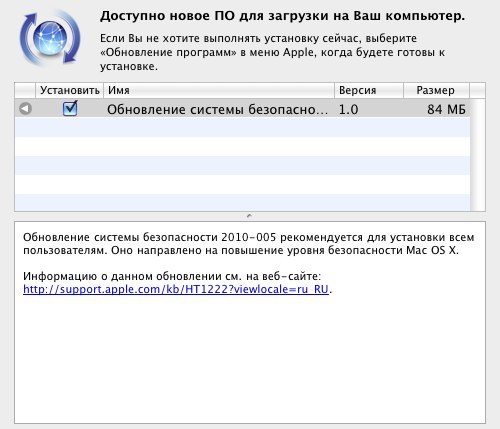
Task: Click version value 1.0
Action: point(348,109)
